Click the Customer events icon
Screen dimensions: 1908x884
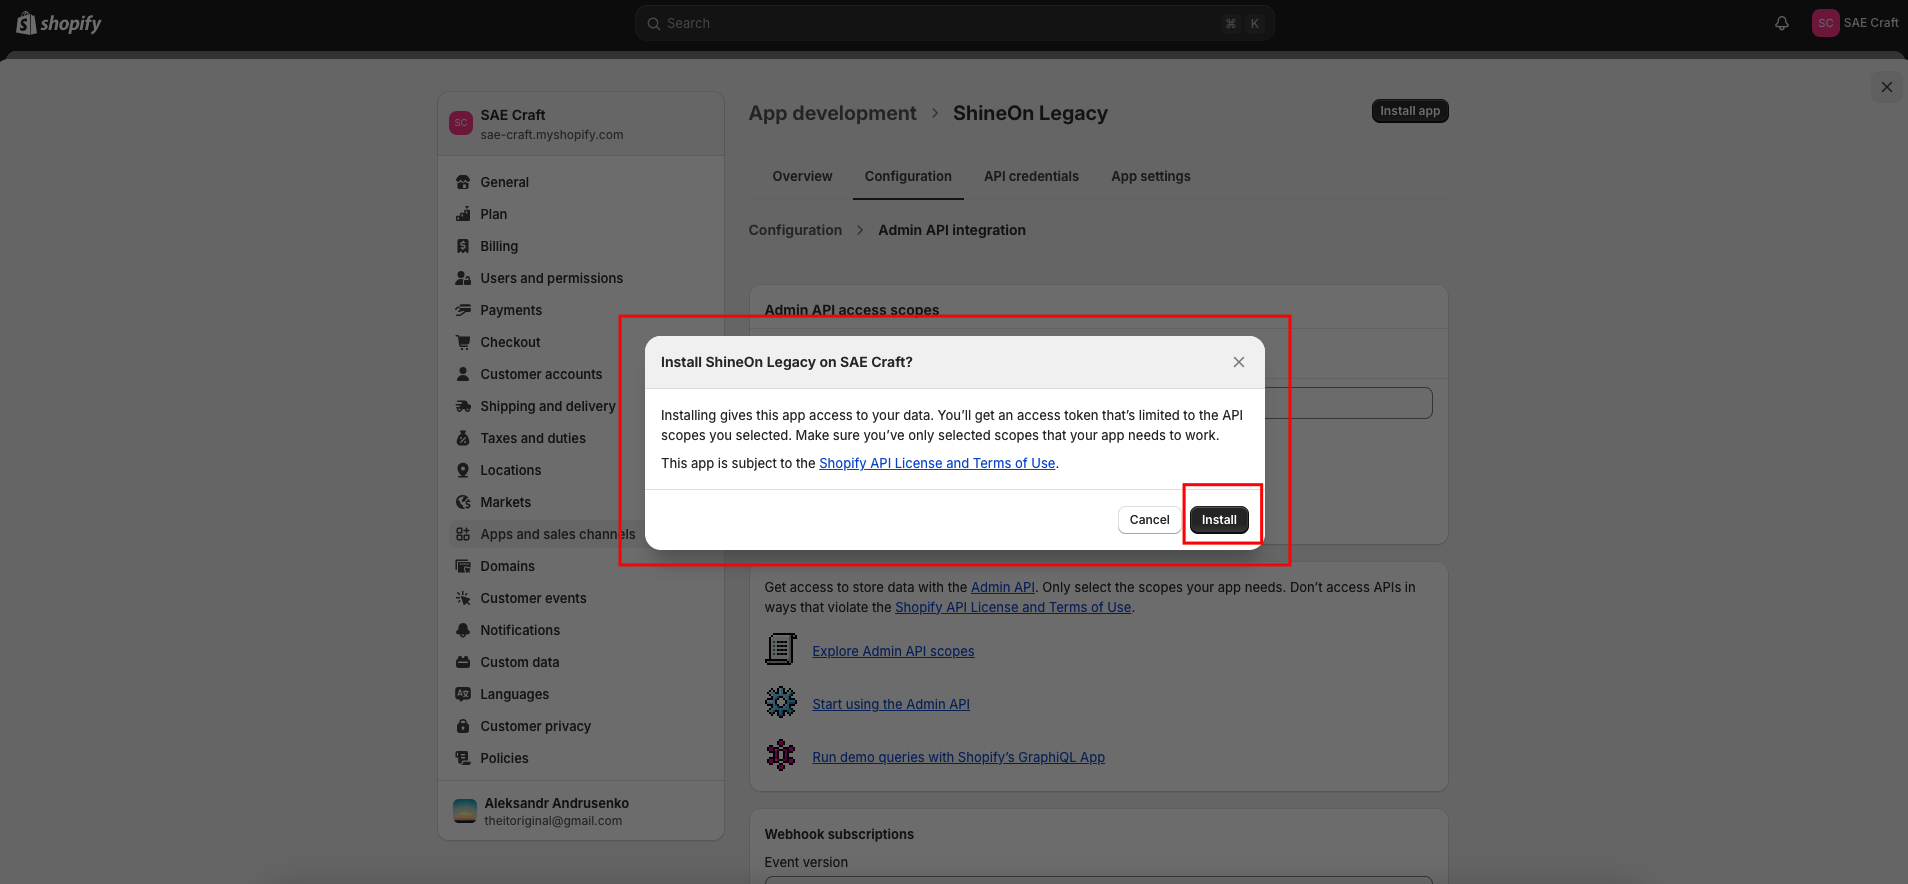(463, 598)
